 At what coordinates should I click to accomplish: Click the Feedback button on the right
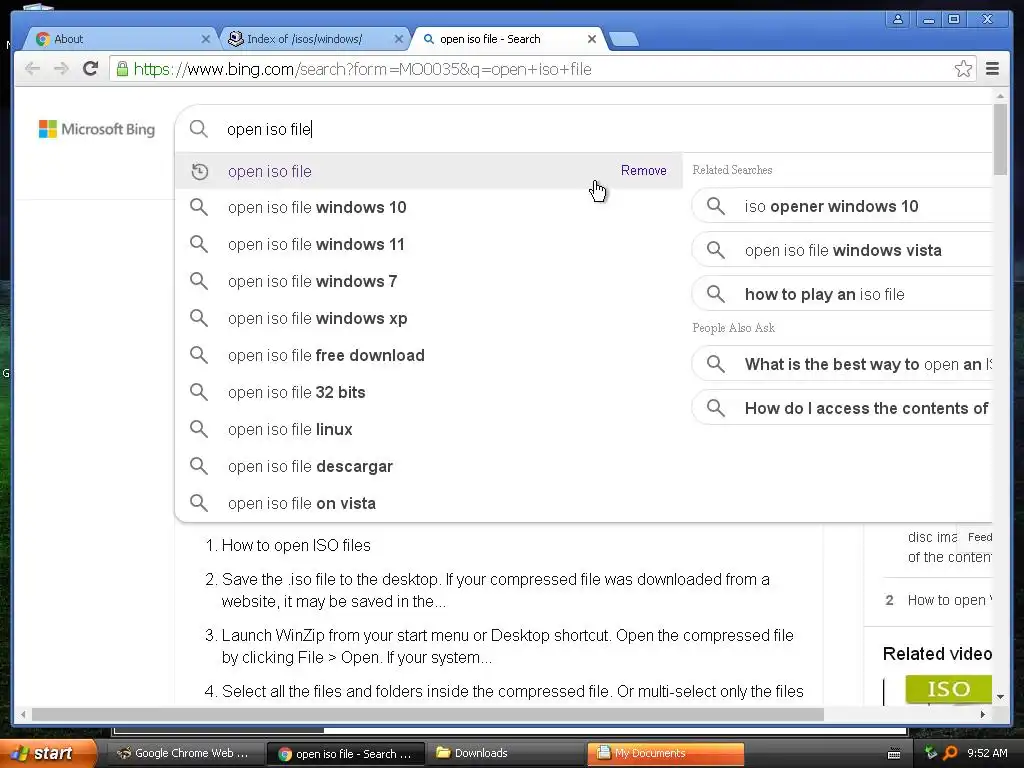coord(976,537)
